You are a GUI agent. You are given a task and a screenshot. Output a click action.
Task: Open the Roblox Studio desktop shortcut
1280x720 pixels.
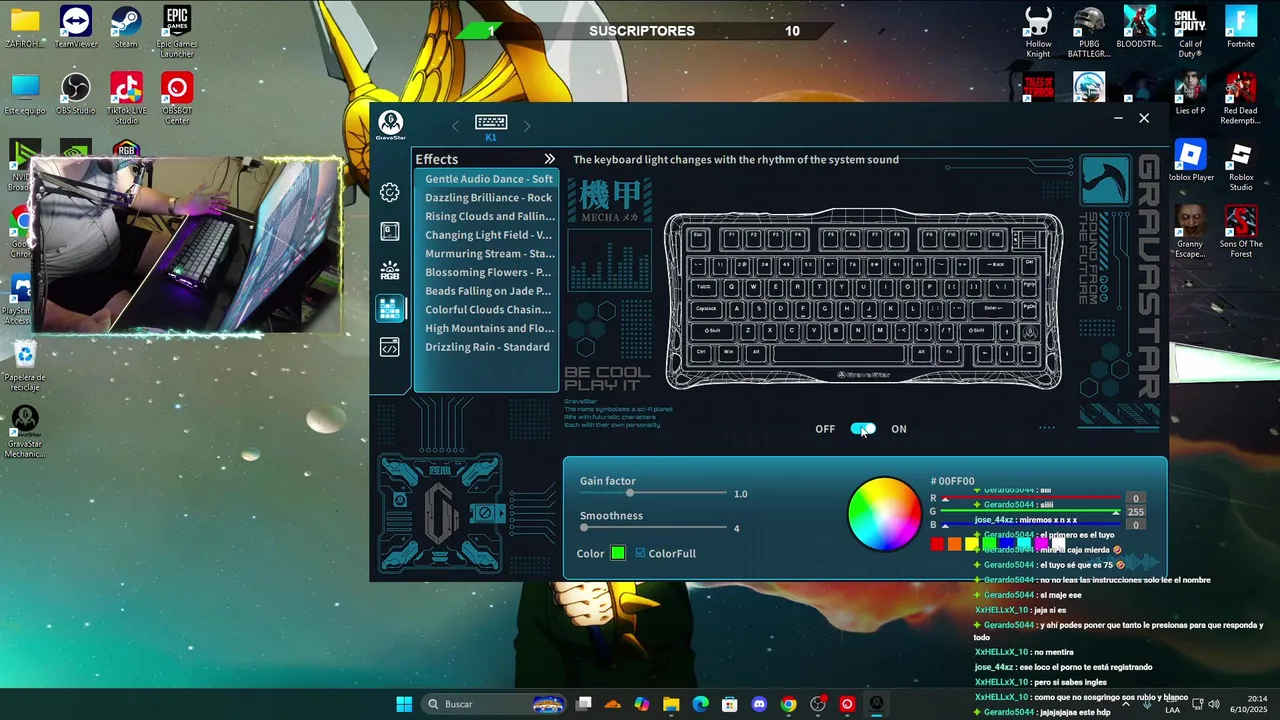click(x=1240, y=166)
